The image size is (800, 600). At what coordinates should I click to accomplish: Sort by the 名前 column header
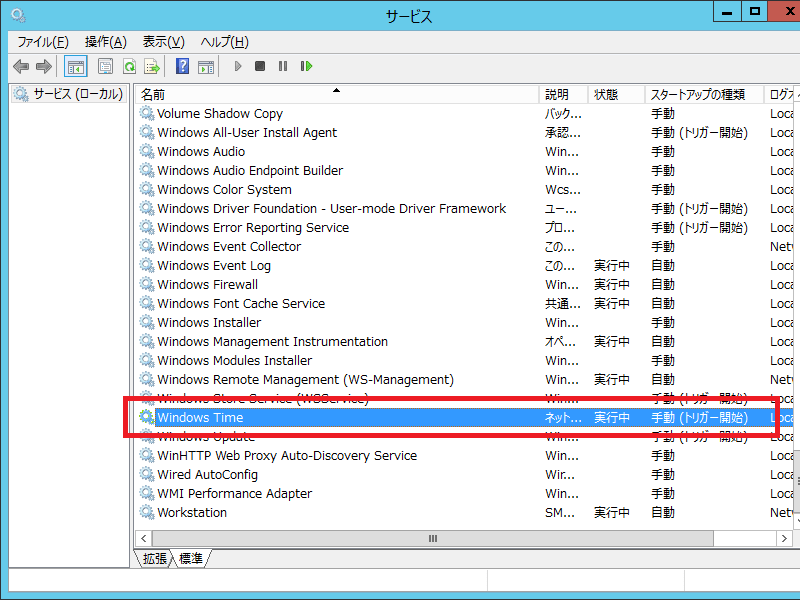tap(337, 94)
